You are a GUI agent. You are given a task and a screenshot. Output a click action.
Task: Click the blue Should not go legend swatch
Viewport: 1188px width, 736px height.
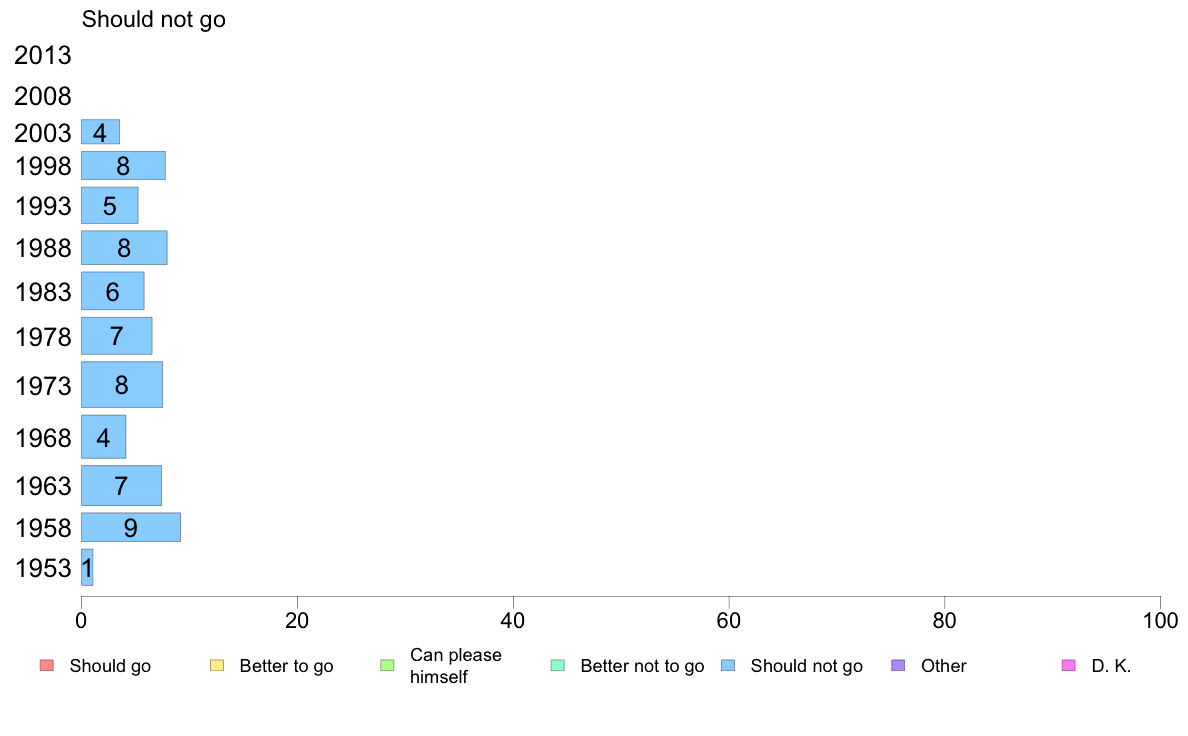point(728,666)
